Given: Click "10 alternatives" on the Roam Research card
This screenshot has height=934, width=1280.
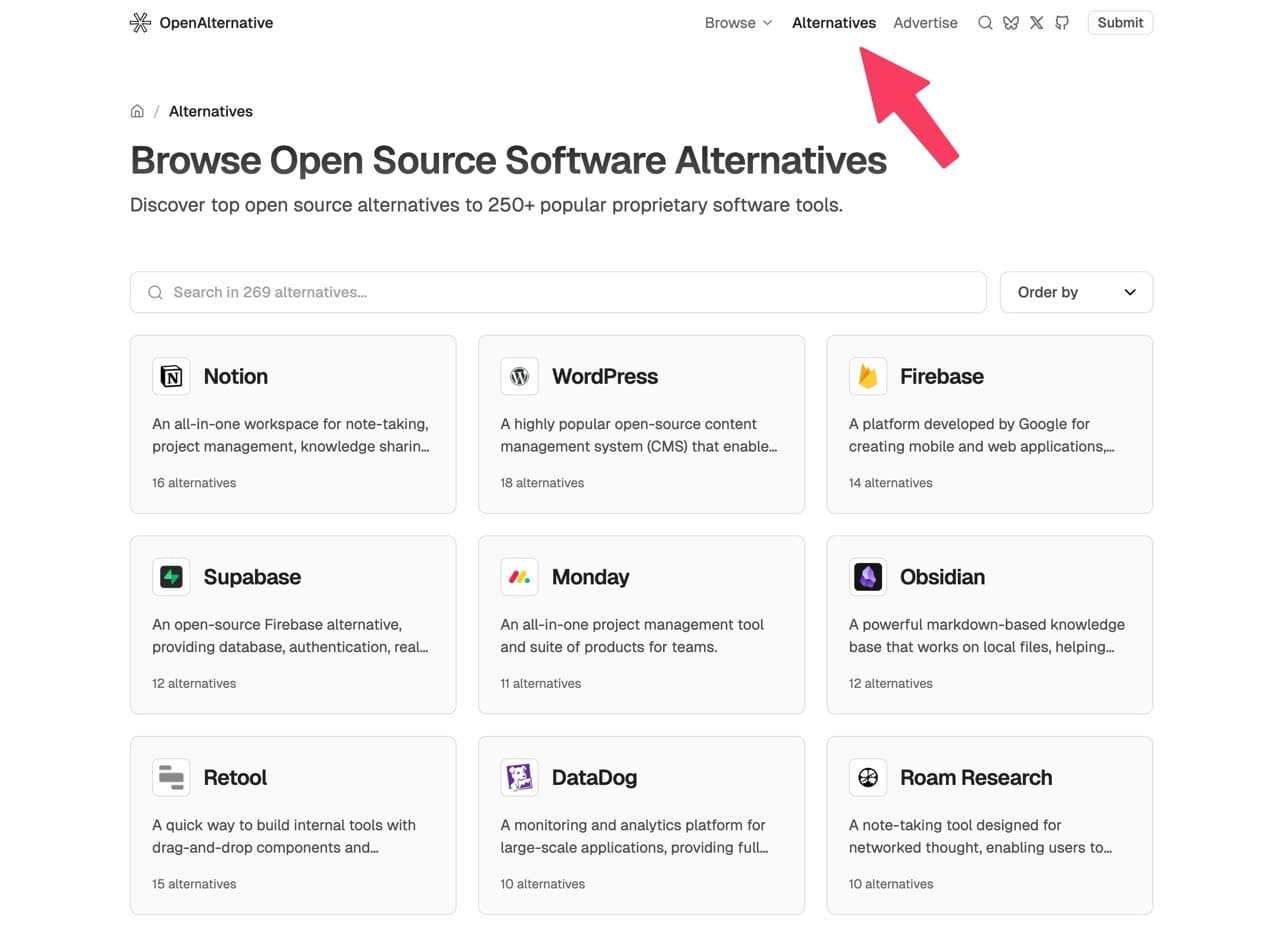Looking at the screenshot, I should tap(891, 884).
